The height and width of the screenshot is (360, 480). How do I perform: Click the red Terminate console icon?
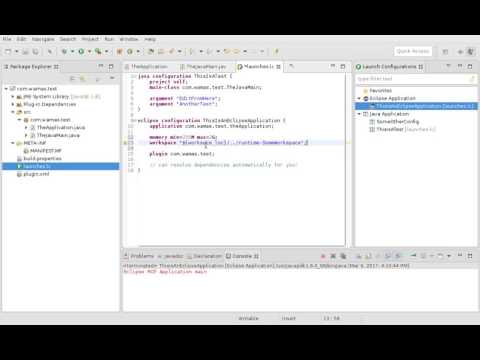click(x=323, y=256)
